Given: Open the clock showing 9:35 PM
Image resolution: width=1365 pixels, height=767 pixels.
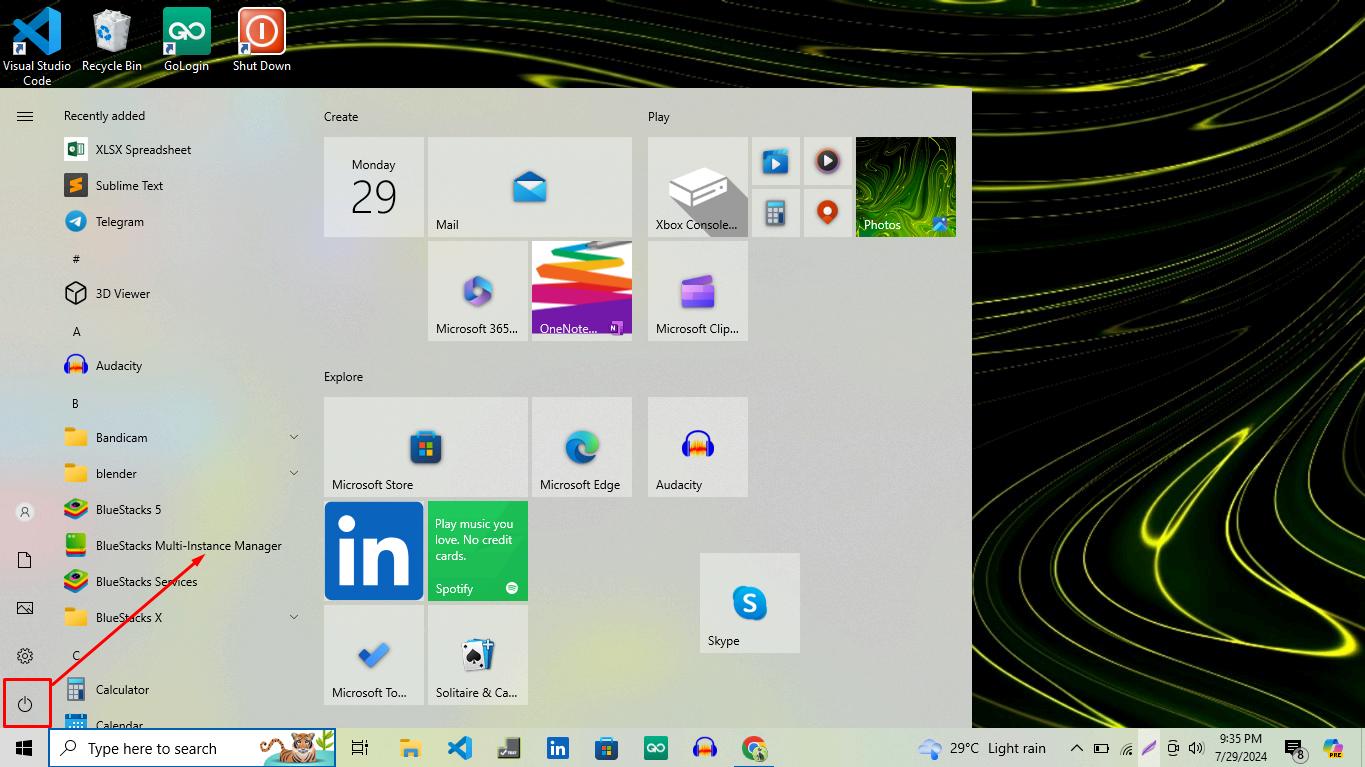Looking at the screenshot, I should [x=1241, y=748].
